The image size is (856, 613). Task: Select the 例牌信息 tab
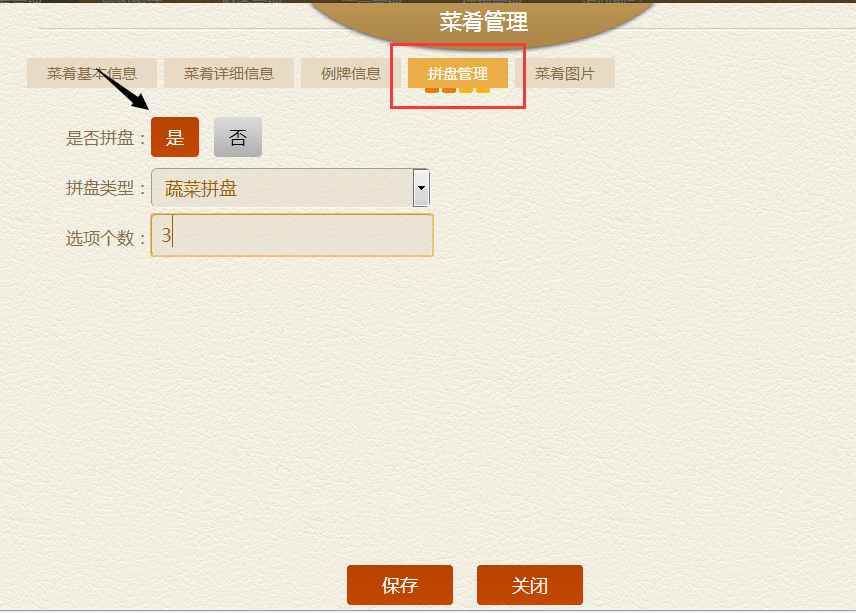coord(350,73)
